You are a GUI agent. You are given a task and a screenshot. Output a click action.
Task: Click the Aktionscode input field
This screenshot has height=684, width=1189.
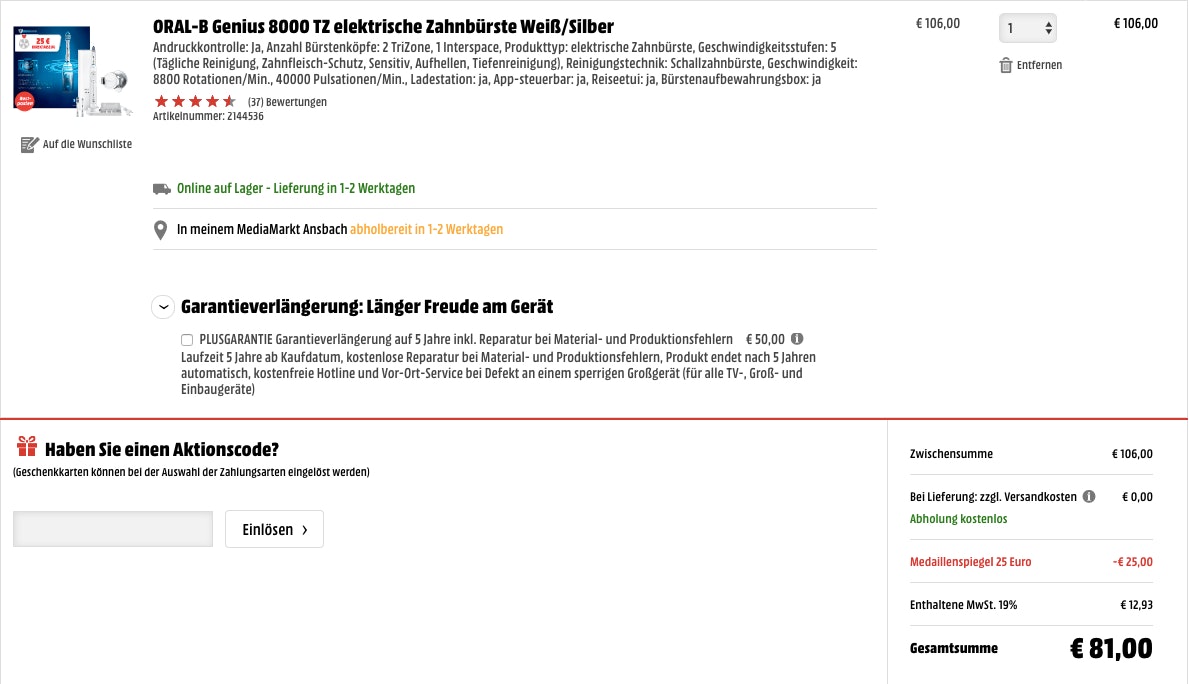coord(113,529)
